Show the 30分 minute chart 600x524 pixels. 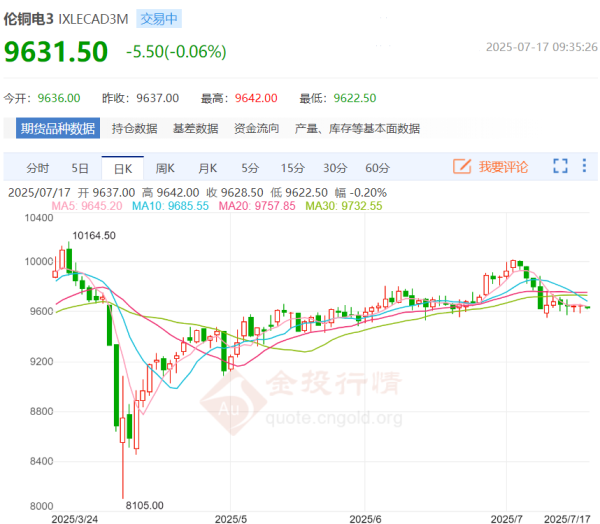[335, 168]
